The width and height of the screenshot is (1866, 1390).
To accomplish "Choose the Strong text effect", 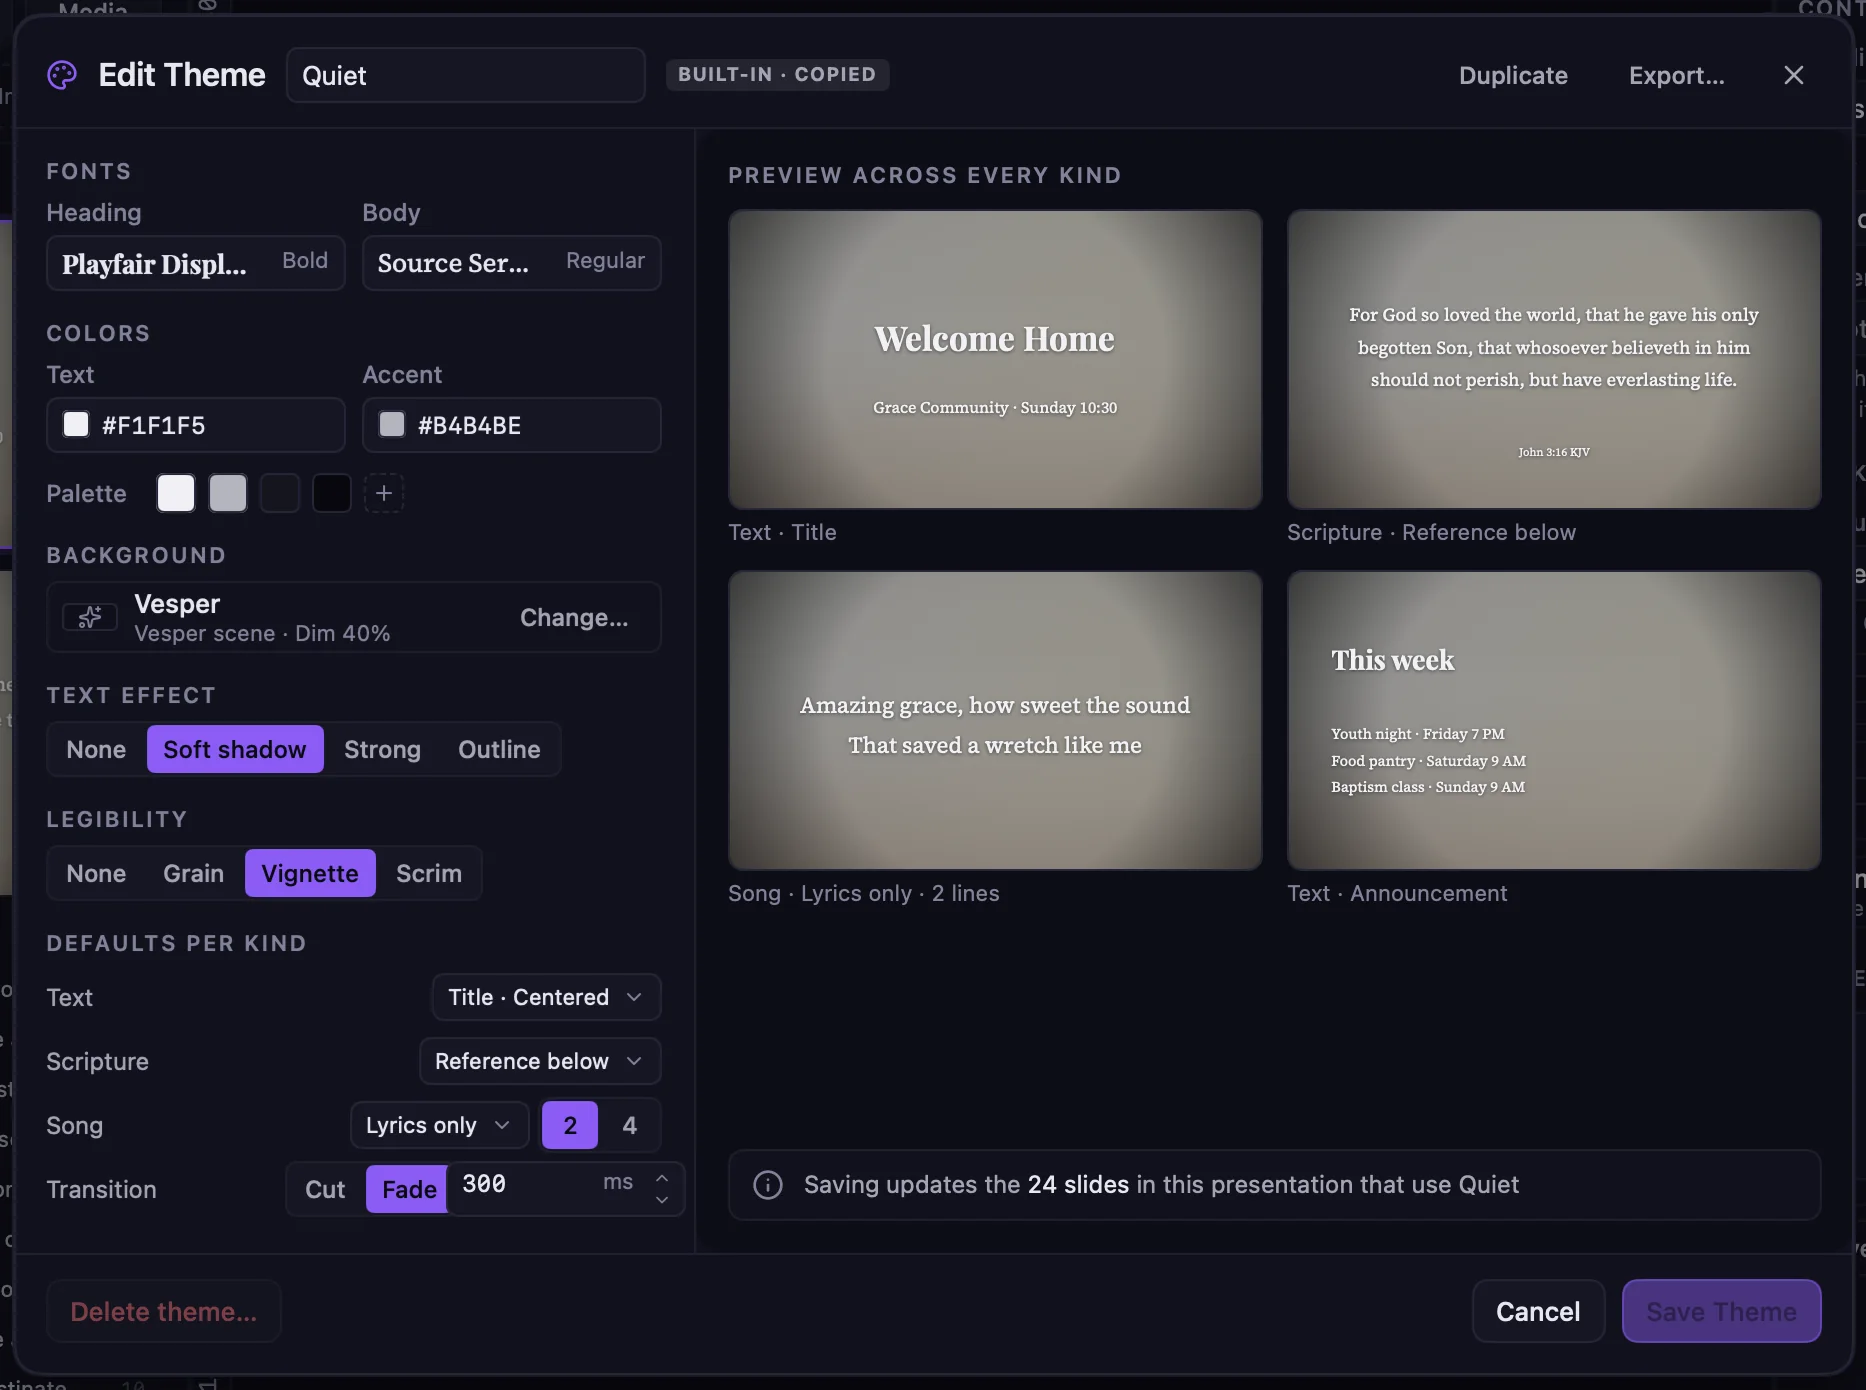I will point(382,749).
